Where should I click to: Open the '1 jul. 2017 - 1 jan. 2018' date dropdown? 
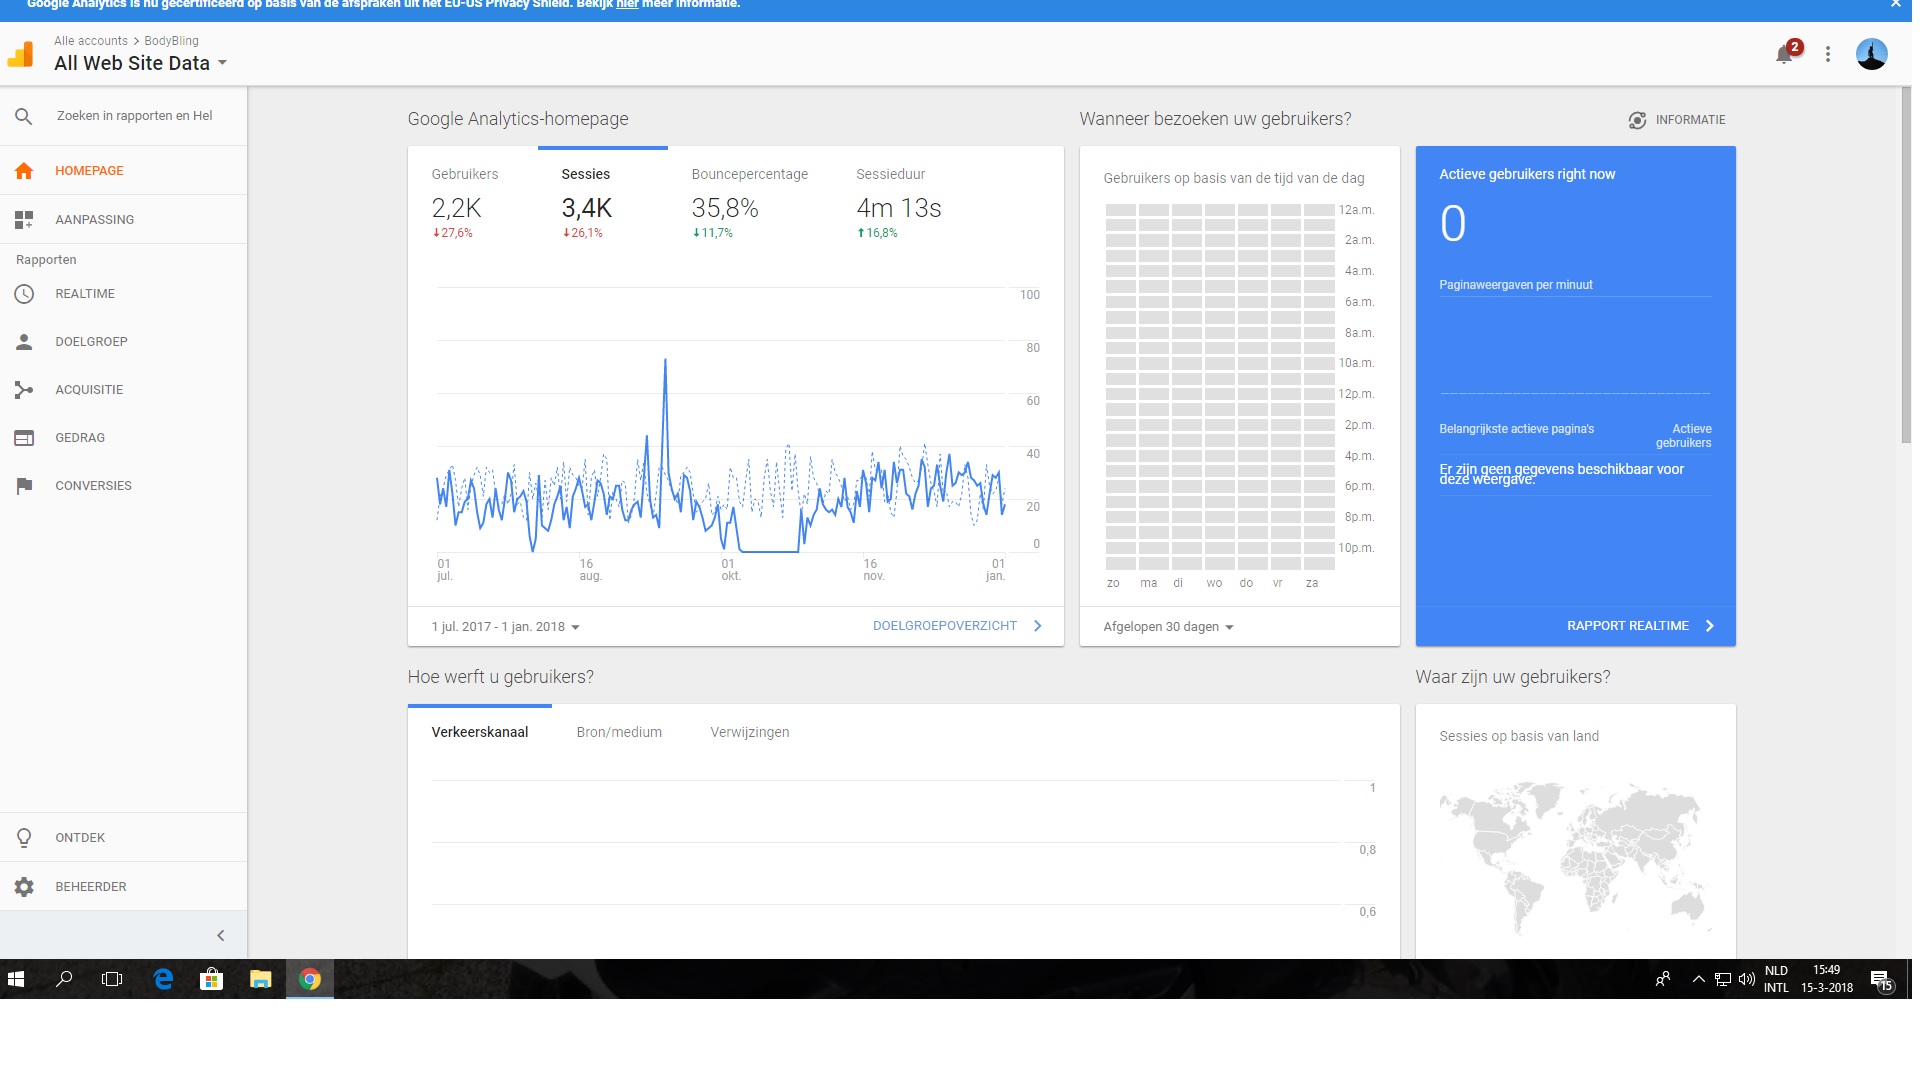(x=505, y=627)
